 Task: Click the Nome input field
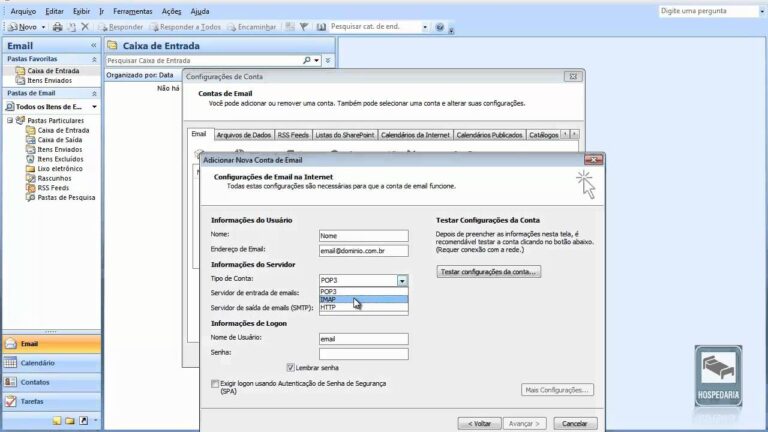[363, 236]
